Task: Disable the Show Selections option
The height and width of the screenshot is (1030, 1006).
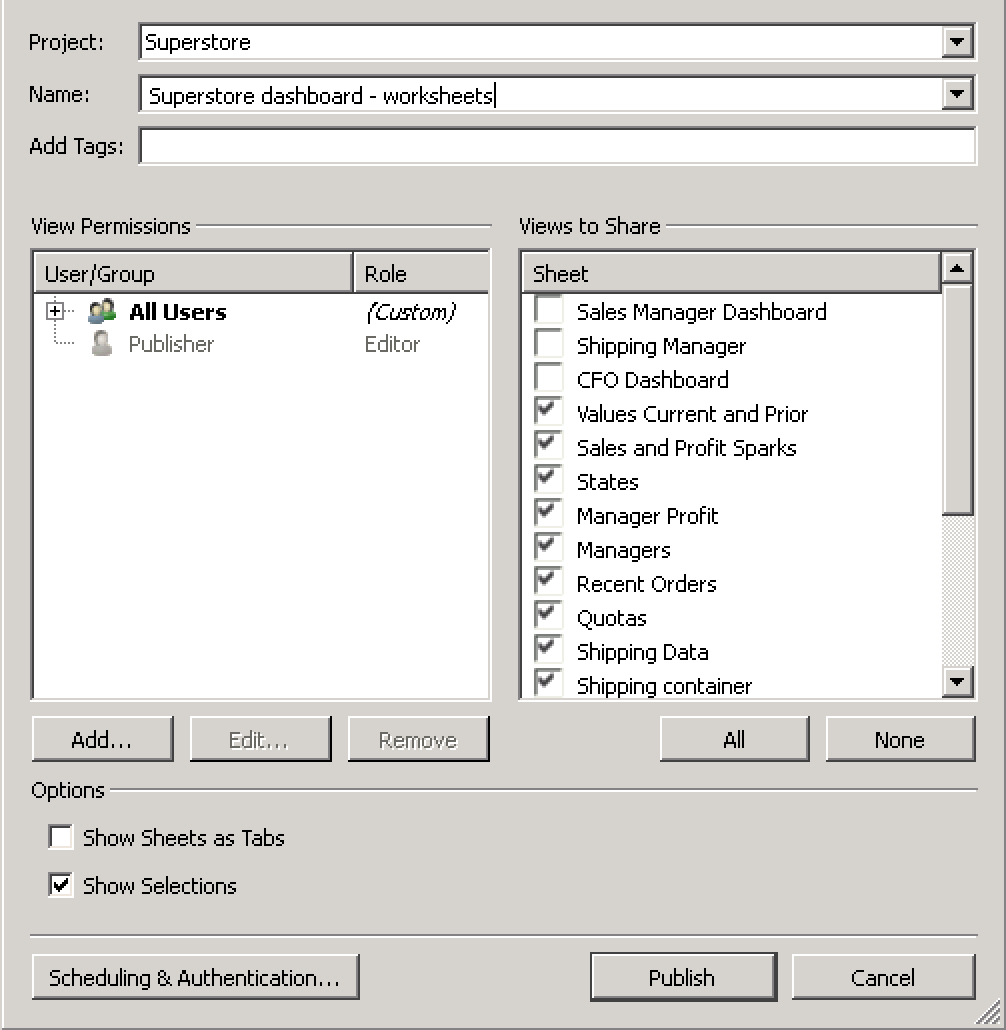Action: (60, 885)
